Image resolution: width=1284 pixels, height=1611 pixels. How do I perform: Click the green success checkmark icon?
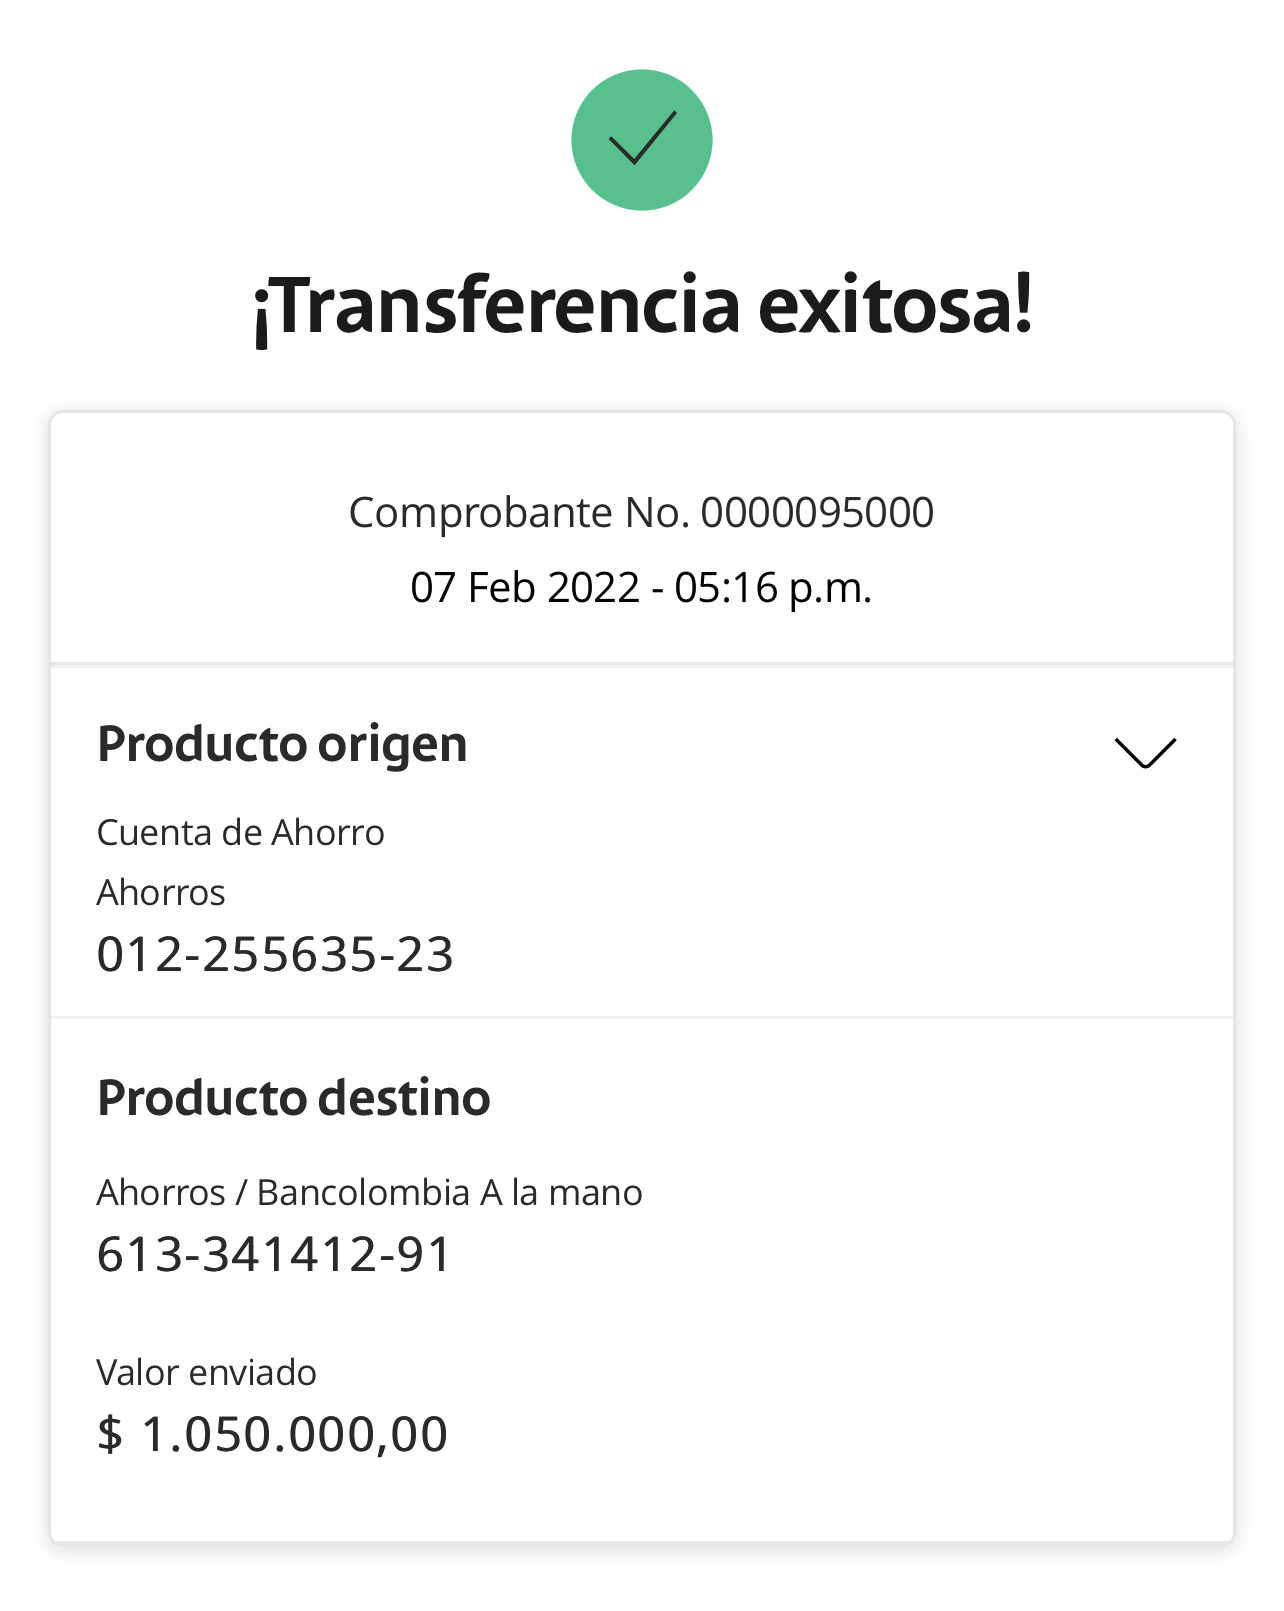(641, 140)
